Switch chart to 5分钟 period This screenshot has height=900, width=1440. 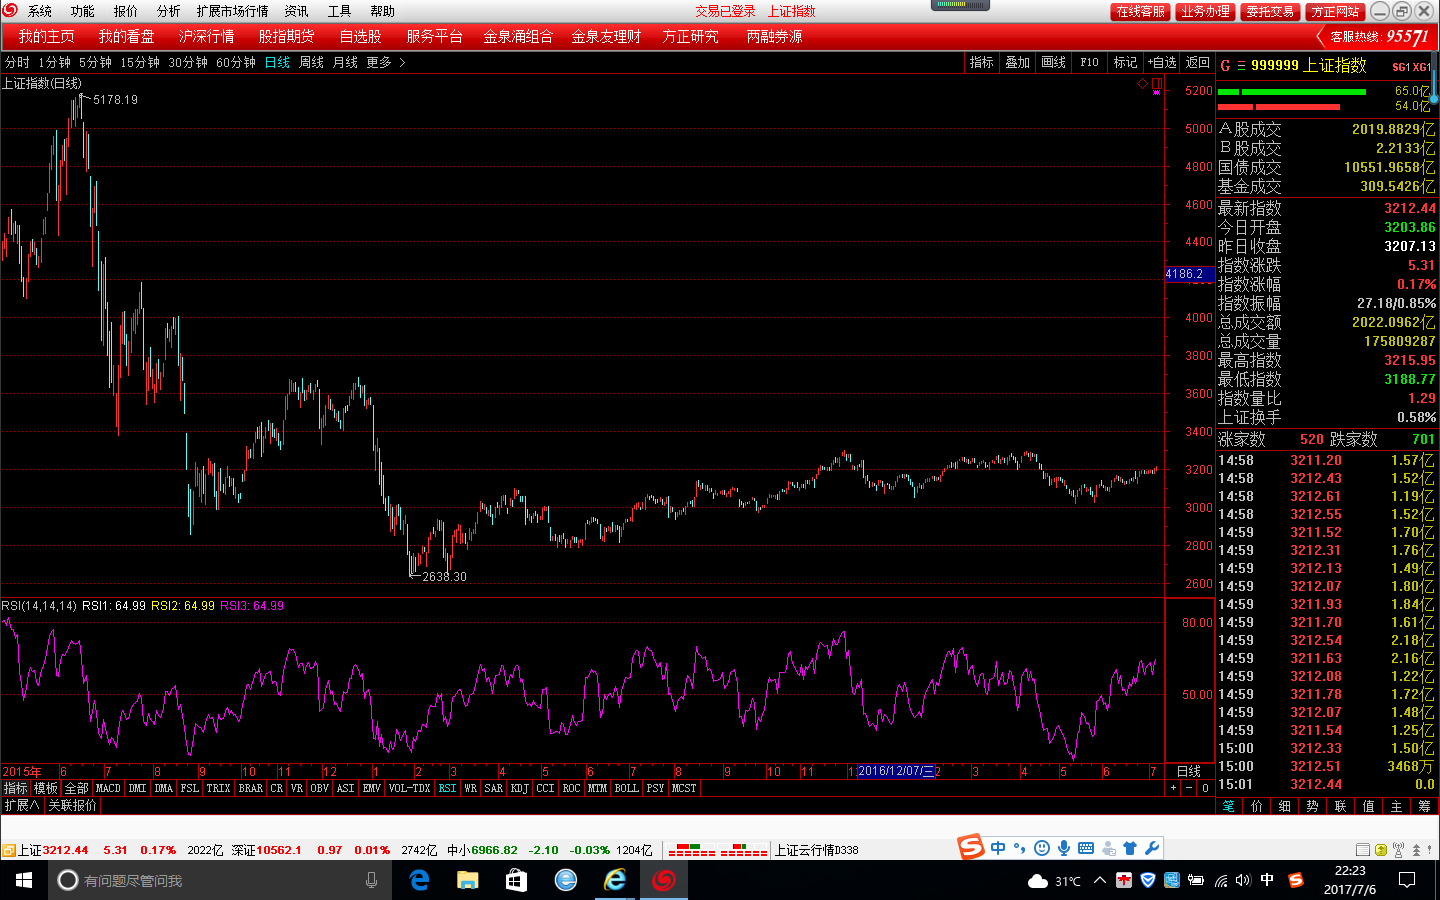pos(95,62)
